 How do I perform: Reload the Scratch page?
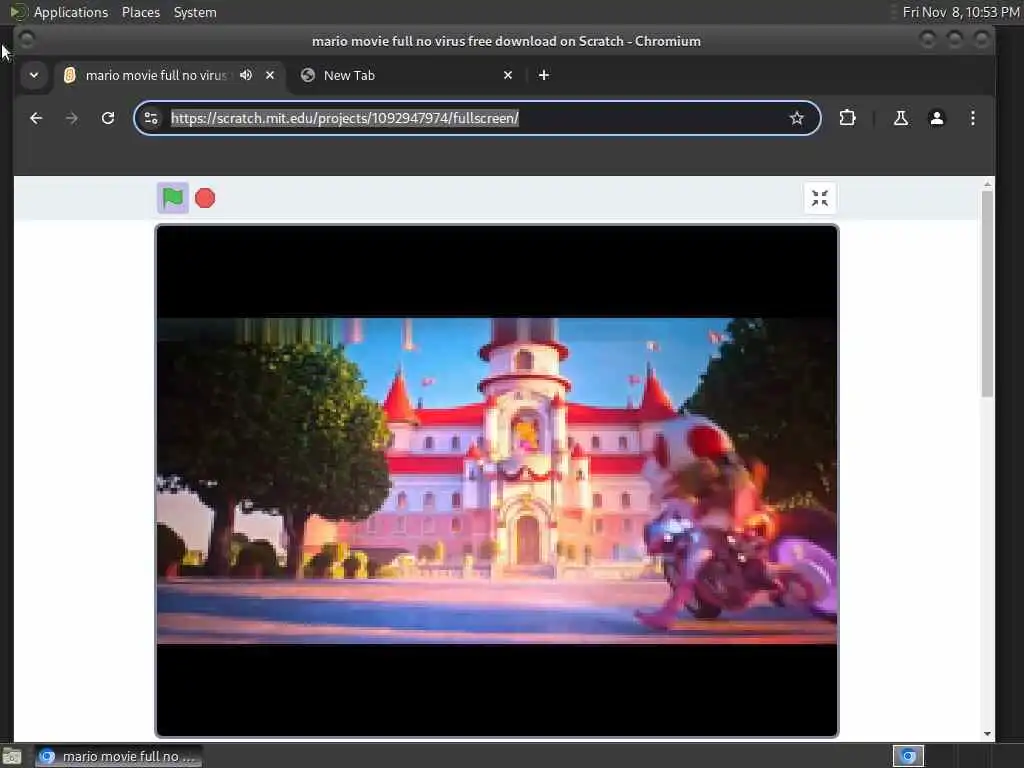click(108, 118)
